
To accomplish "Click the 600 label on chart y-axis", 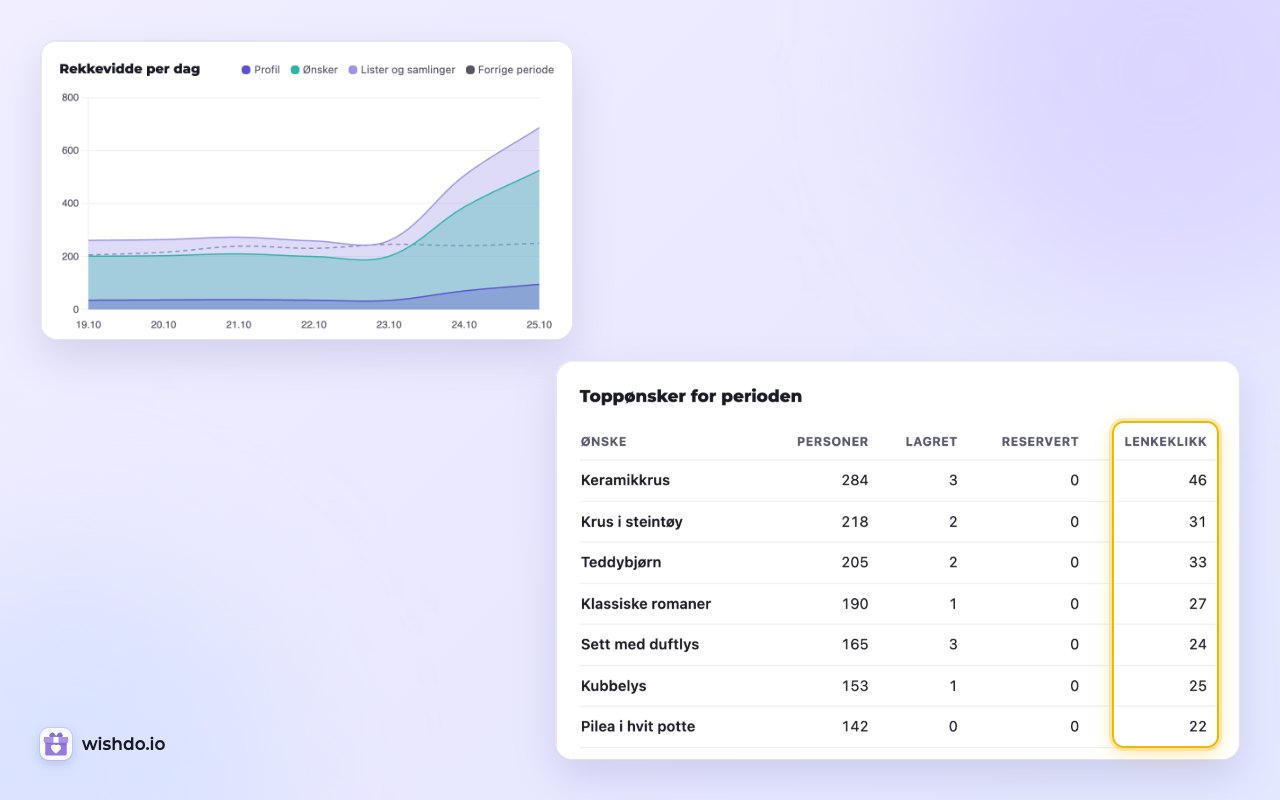I will (x=70, y=151).
